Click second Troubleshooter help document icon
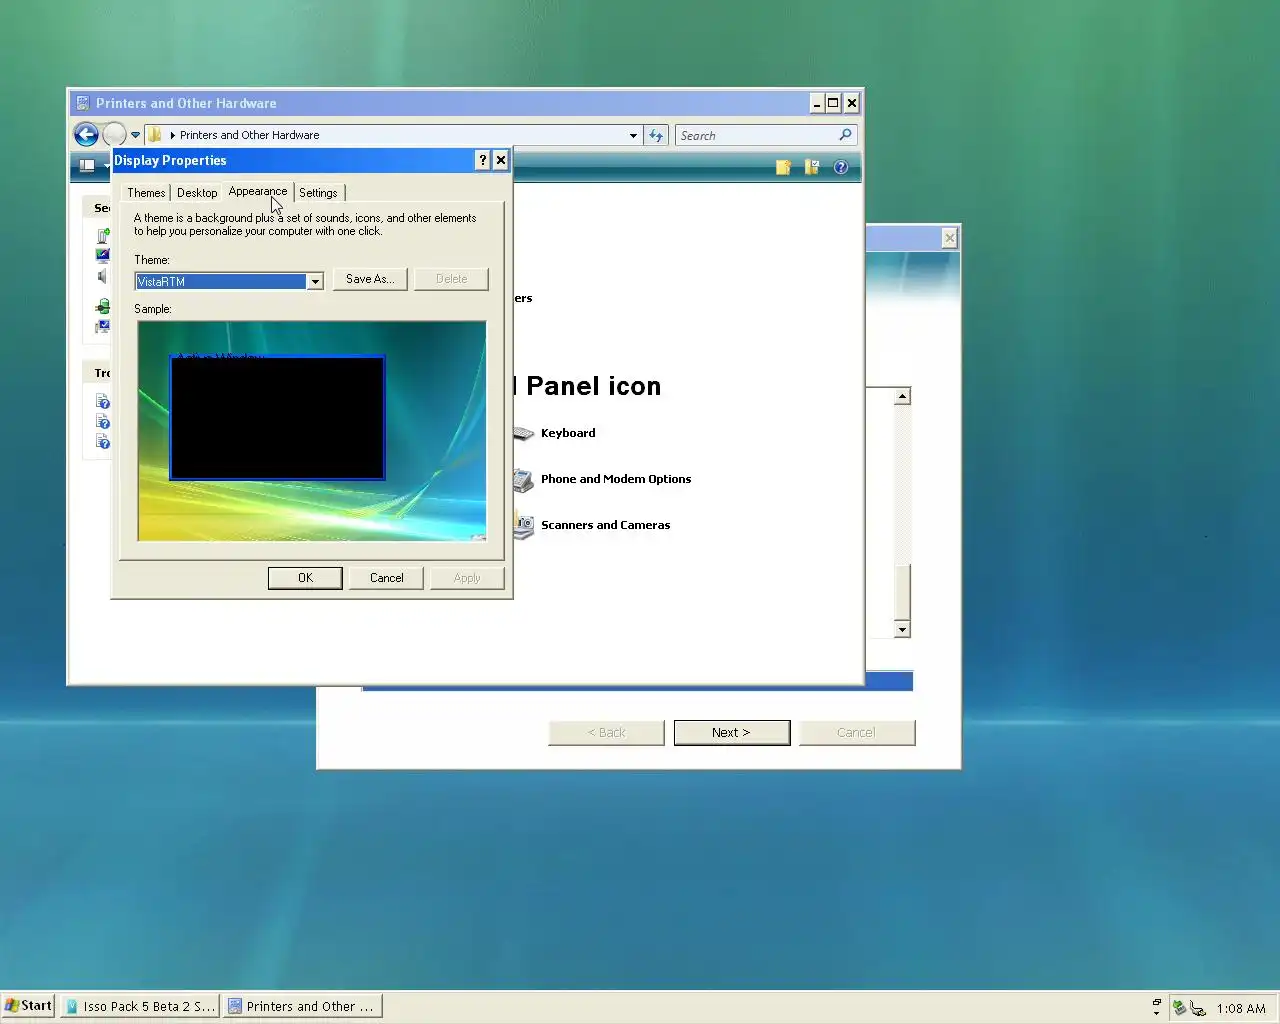Screen dimensions: 1280x1024 [103, 421]
